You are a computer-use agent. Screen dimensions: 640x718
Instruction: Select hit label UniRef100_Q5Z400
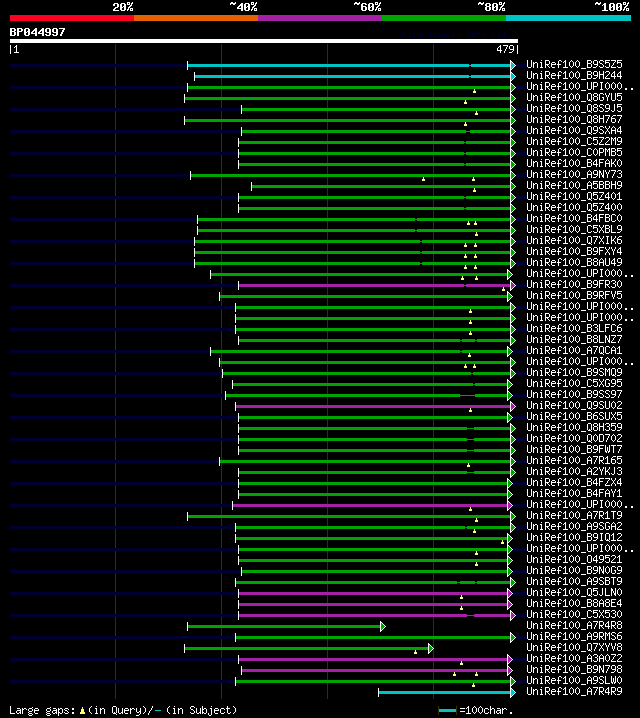pos(574,207)
